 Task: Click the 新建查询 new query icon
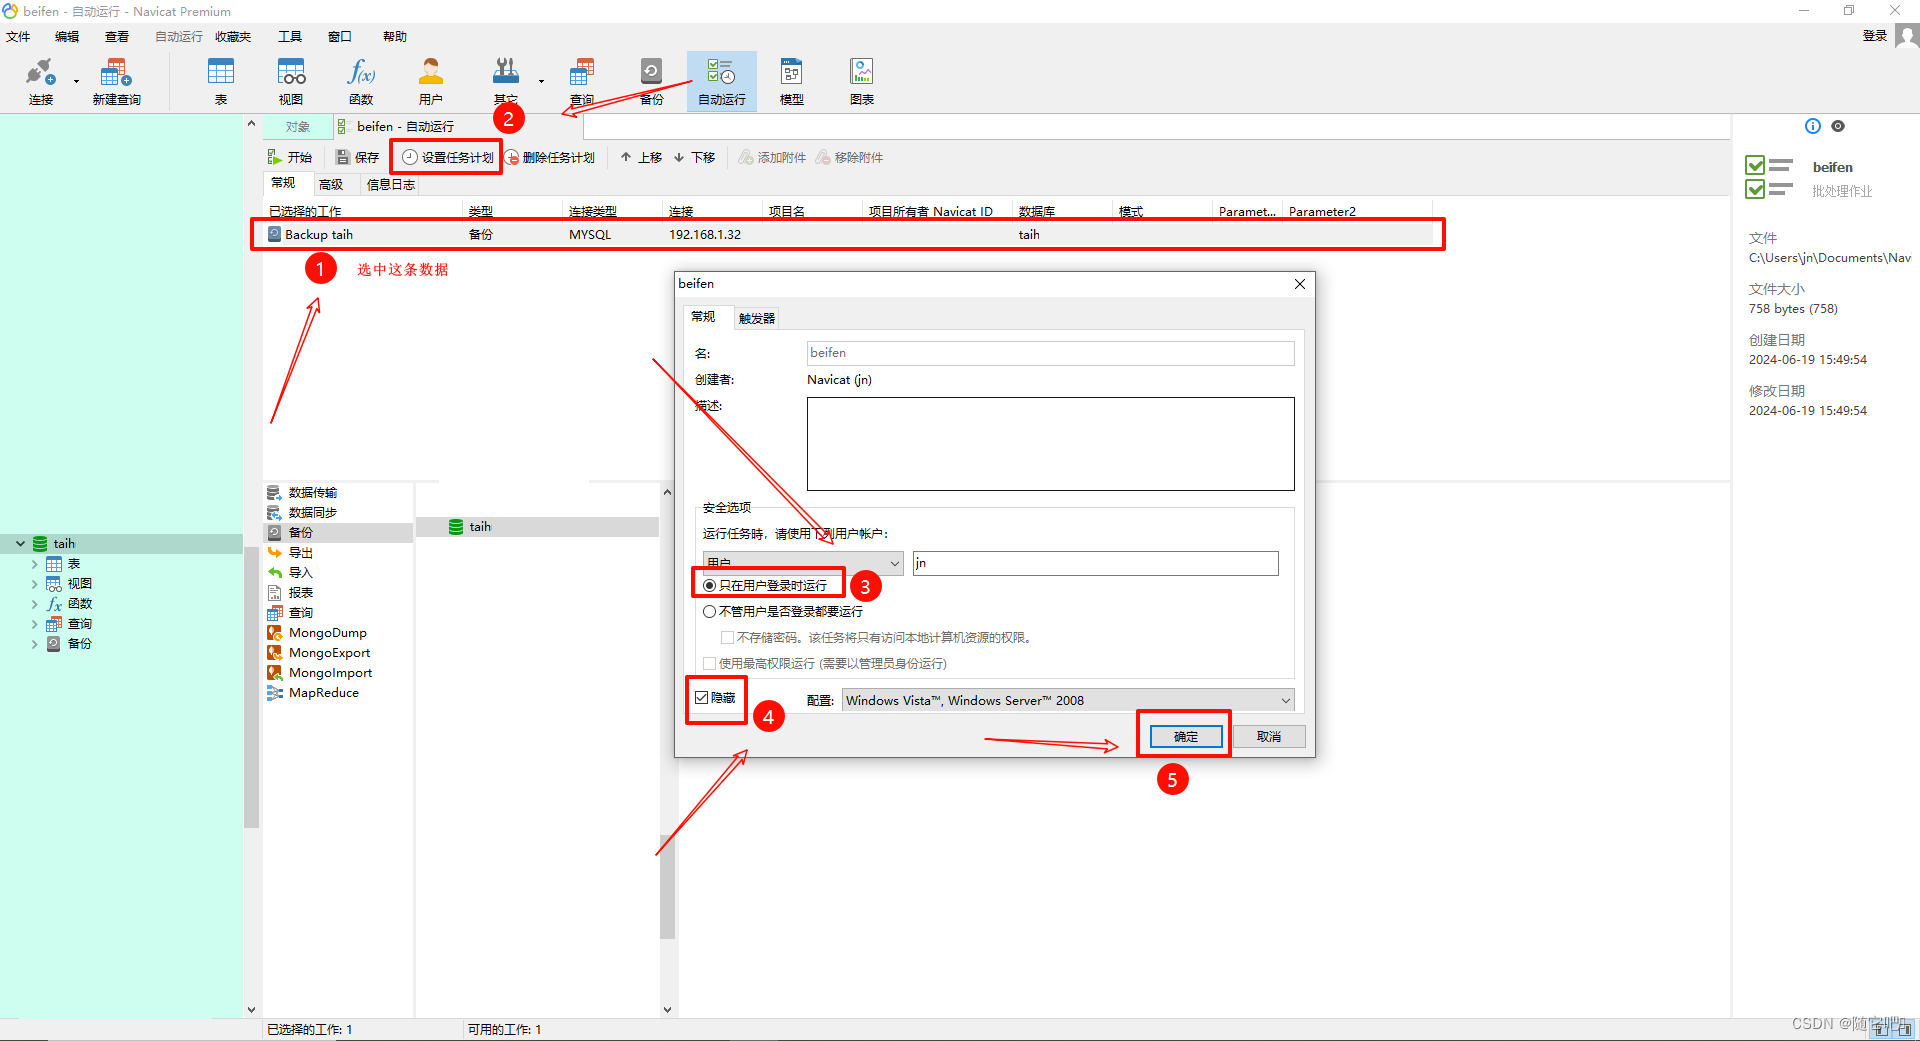click(x=116, y=81)
